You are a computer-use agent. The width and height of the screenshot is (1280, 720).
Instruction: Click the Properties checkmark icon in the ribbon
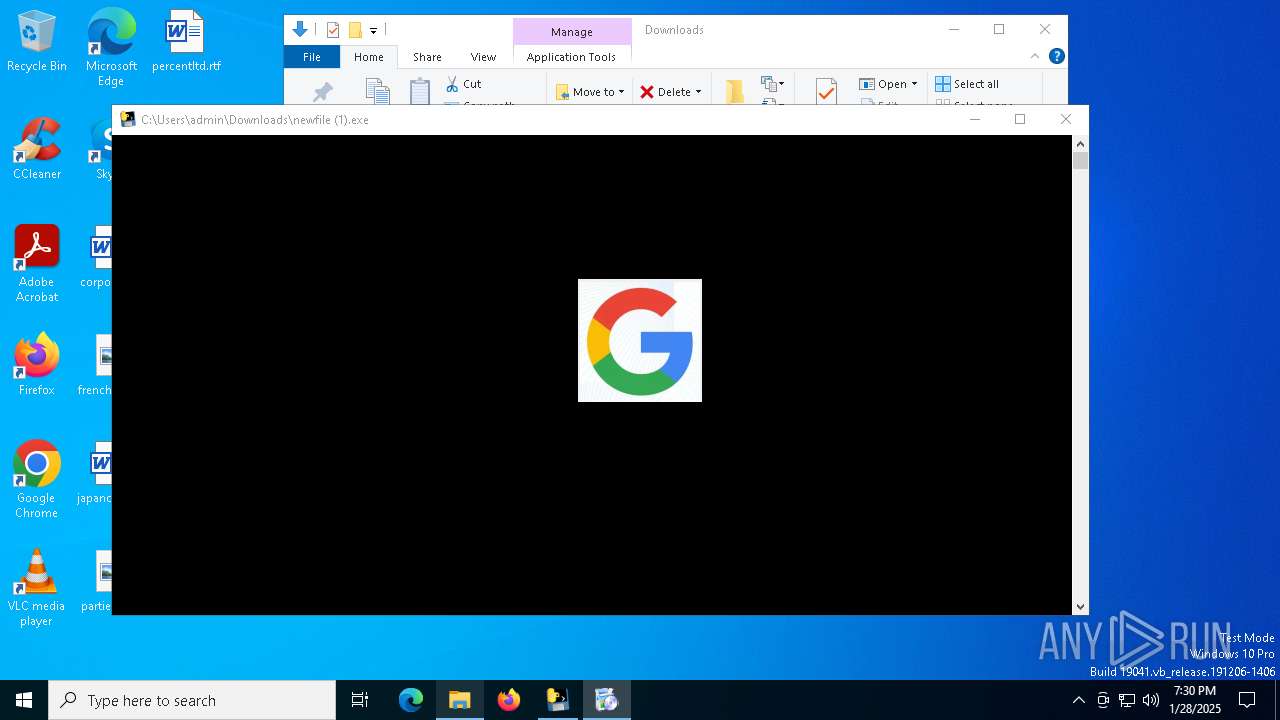point(826,92)
